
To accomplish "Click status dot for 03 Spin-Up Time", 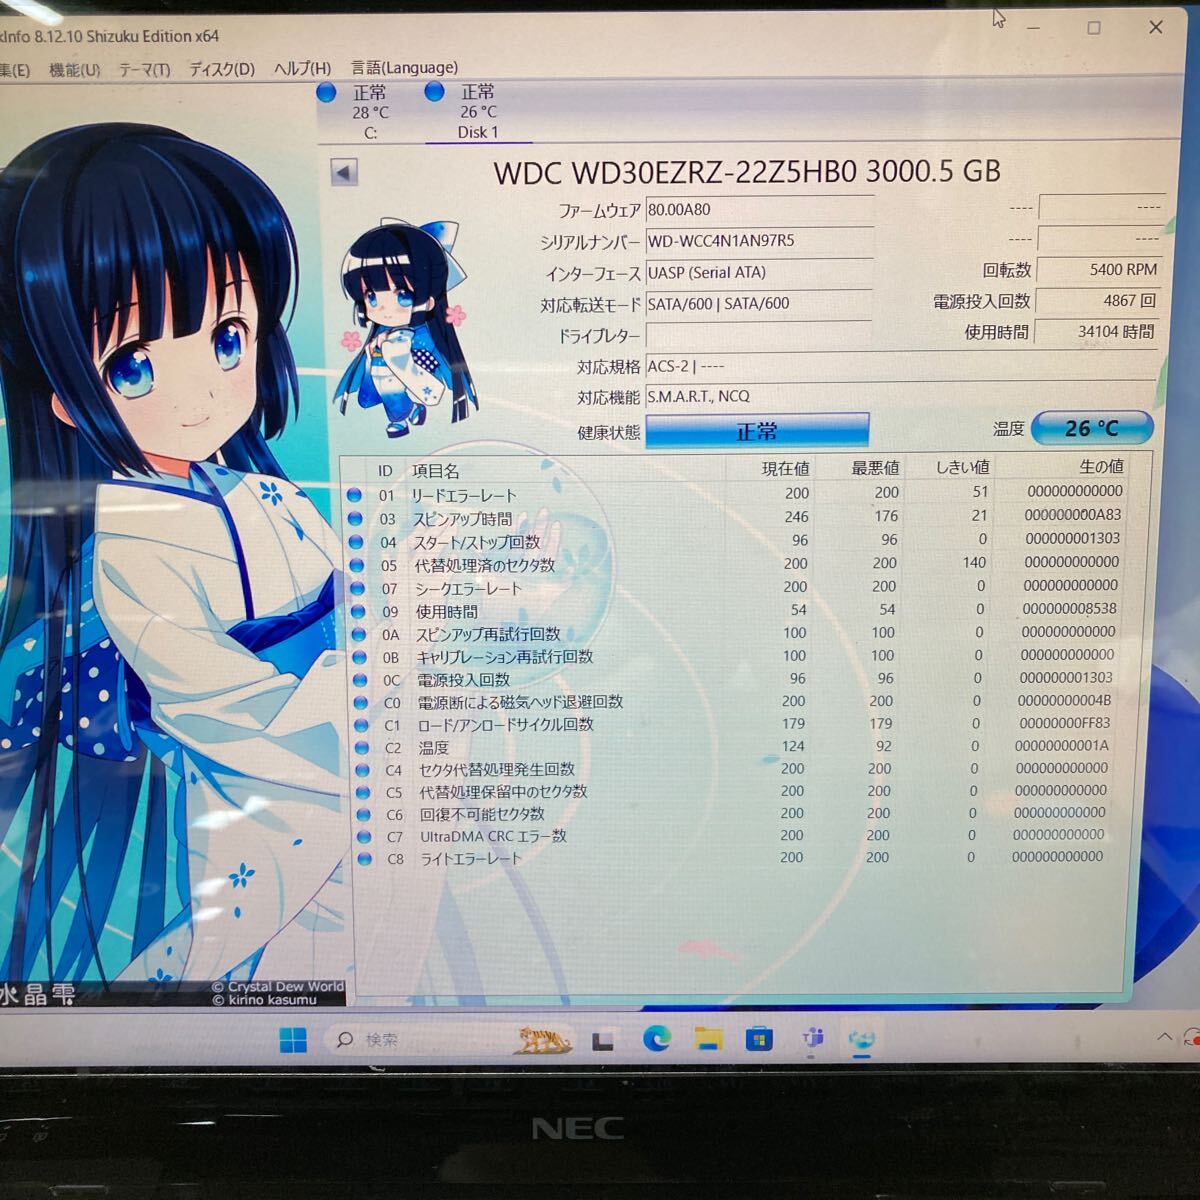I will point(355,518).
